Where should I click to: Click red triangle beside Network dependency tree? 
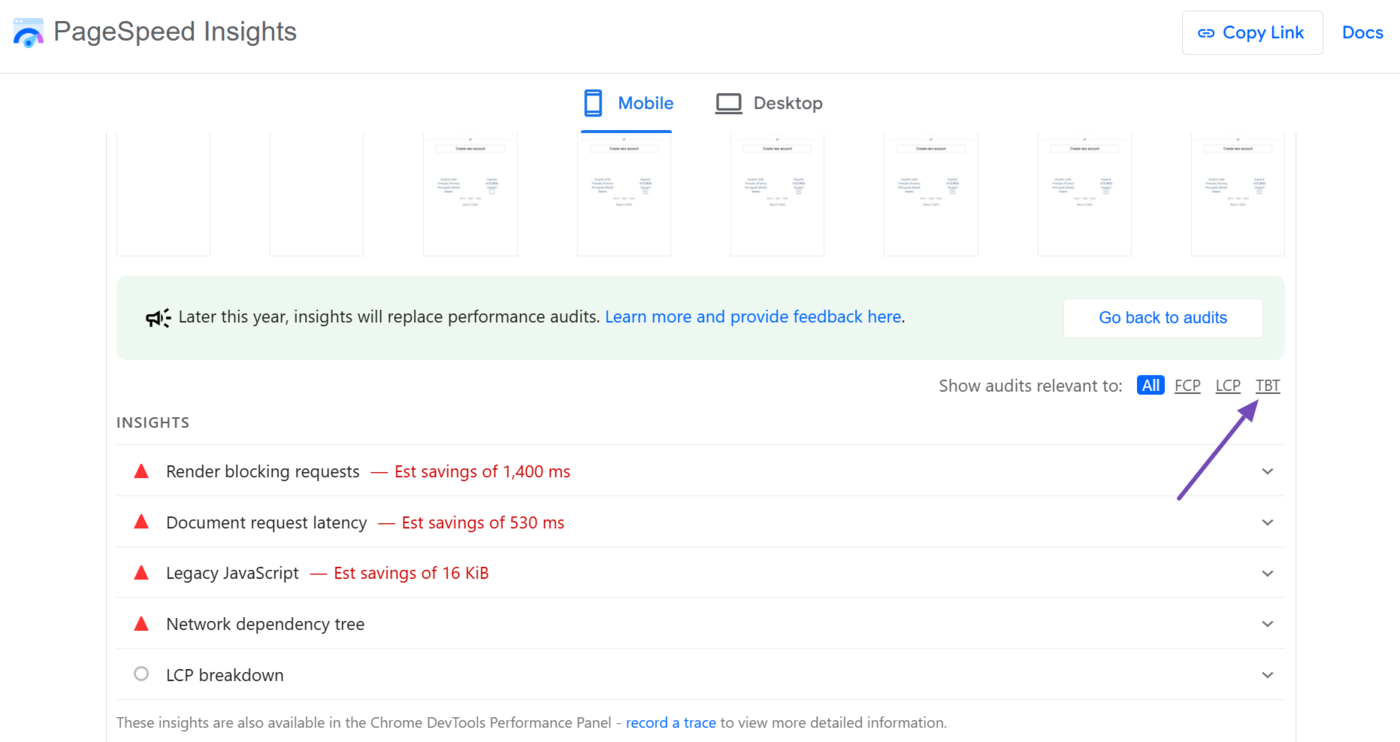click(x=141, y=623)
